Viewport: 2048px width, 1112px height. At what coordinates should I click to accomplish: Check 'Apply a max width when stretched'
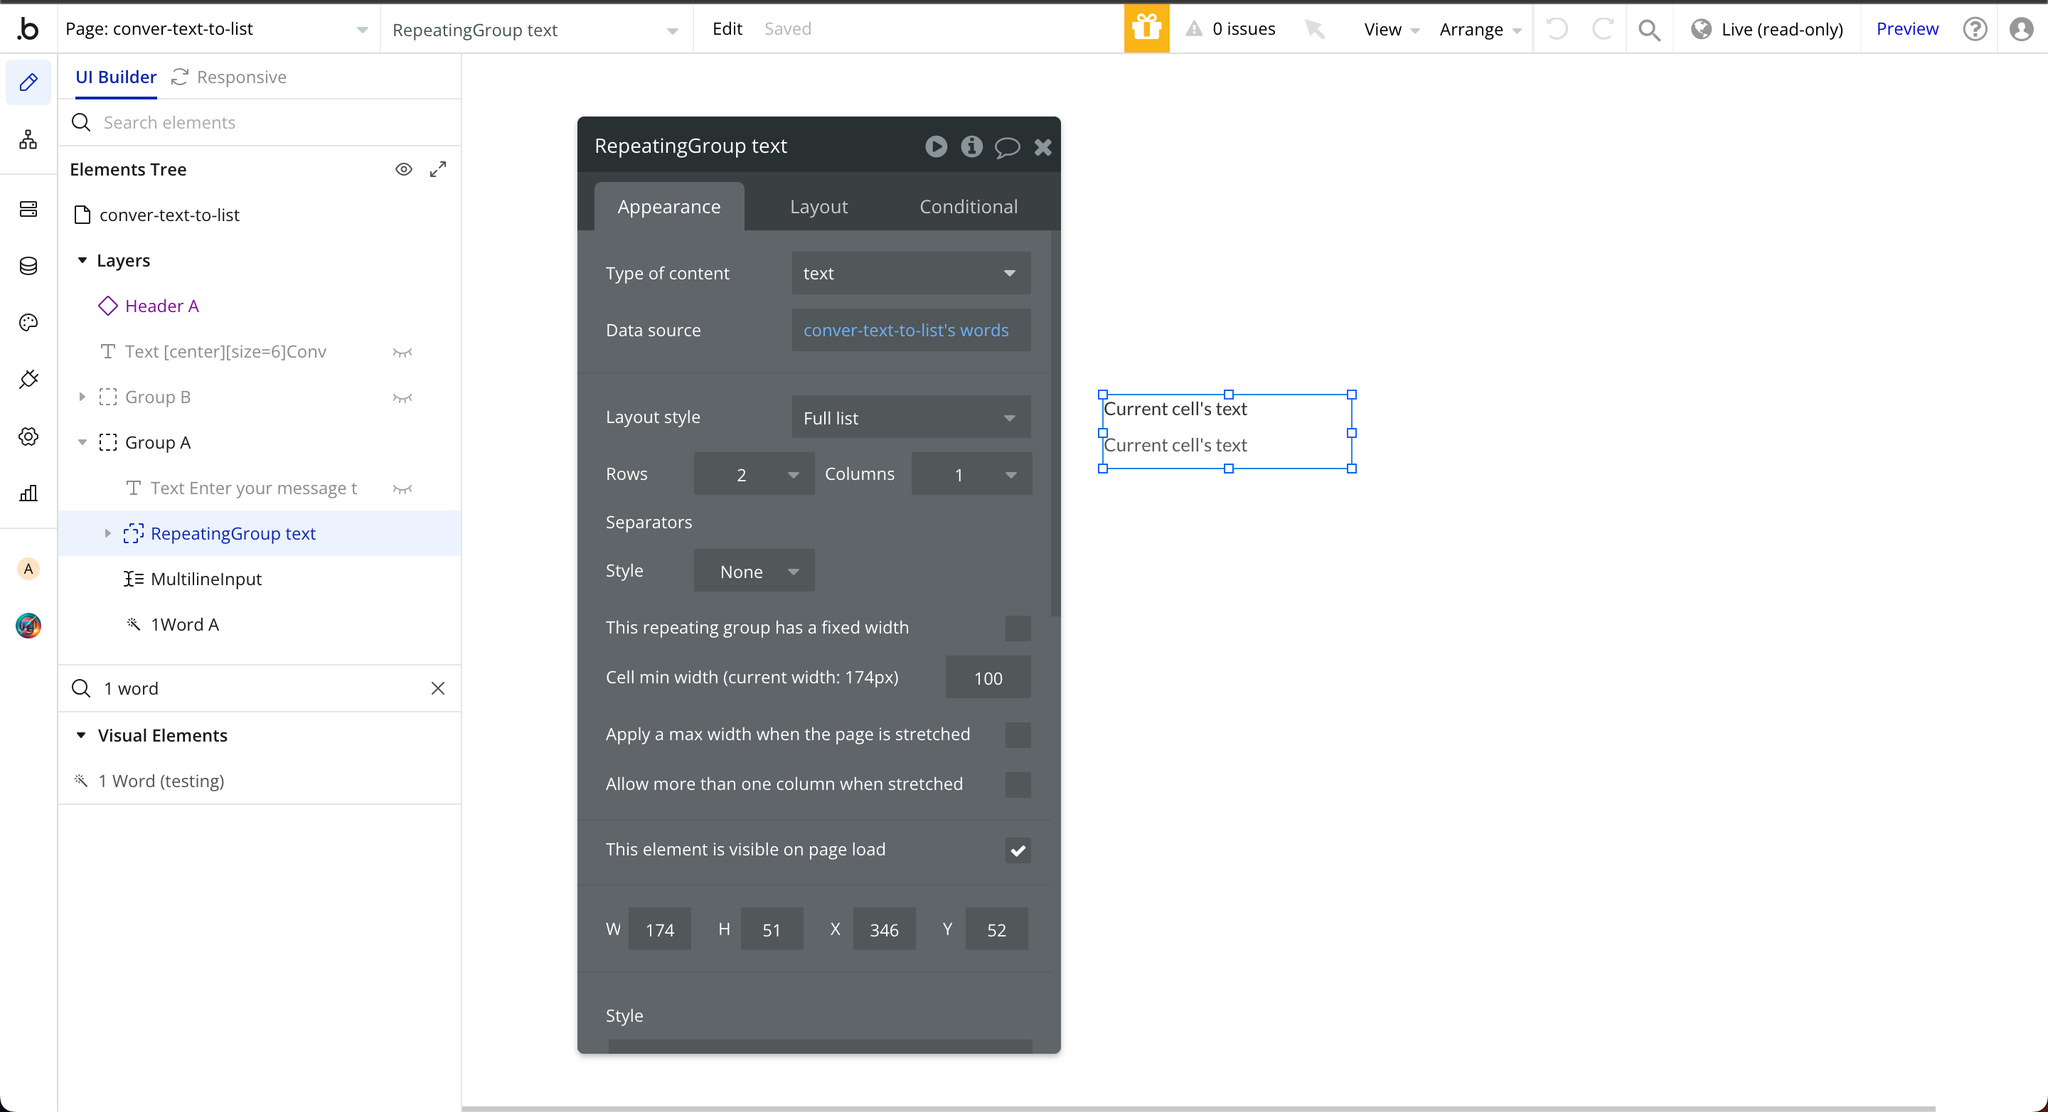[x=1018, y=735]
